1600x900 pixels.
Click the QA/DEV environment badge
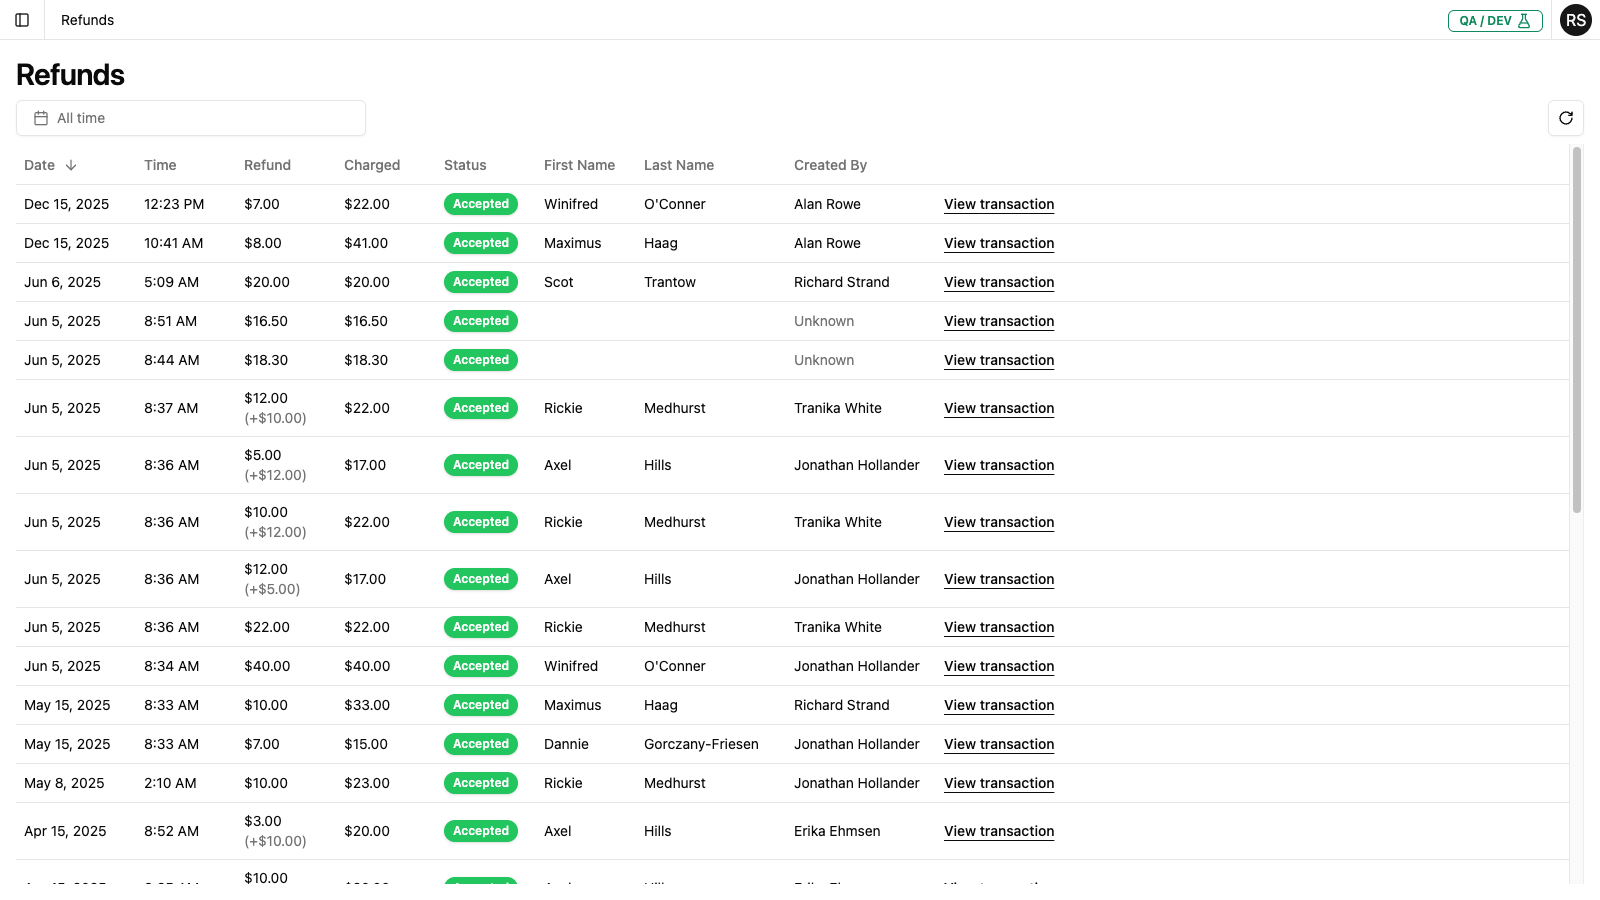click(1495, 20)
